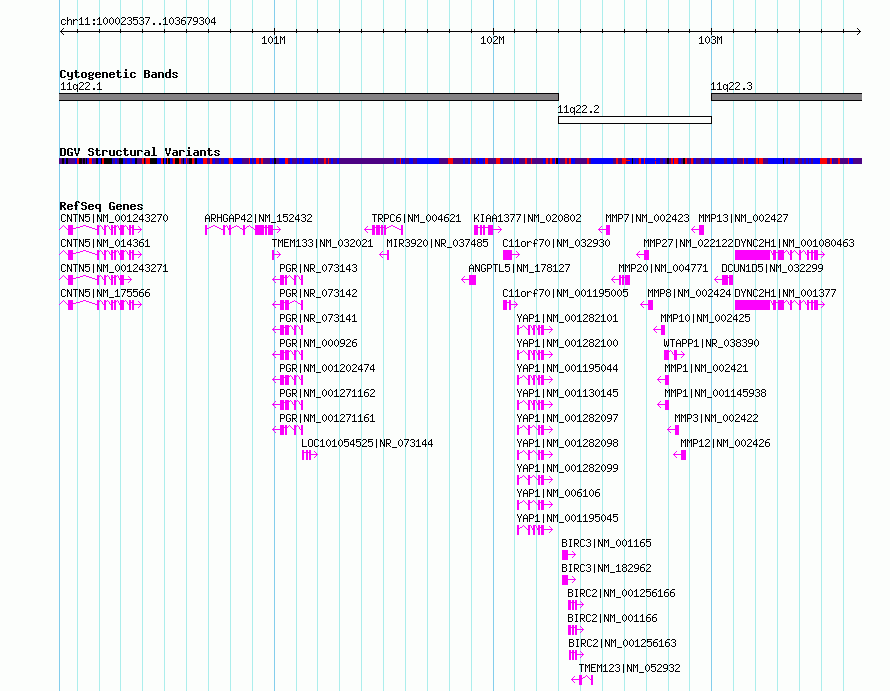Select the TMEM133|NM_032021 gene label
The width and height of the screenshot is (890, 691).
[322, 243]
